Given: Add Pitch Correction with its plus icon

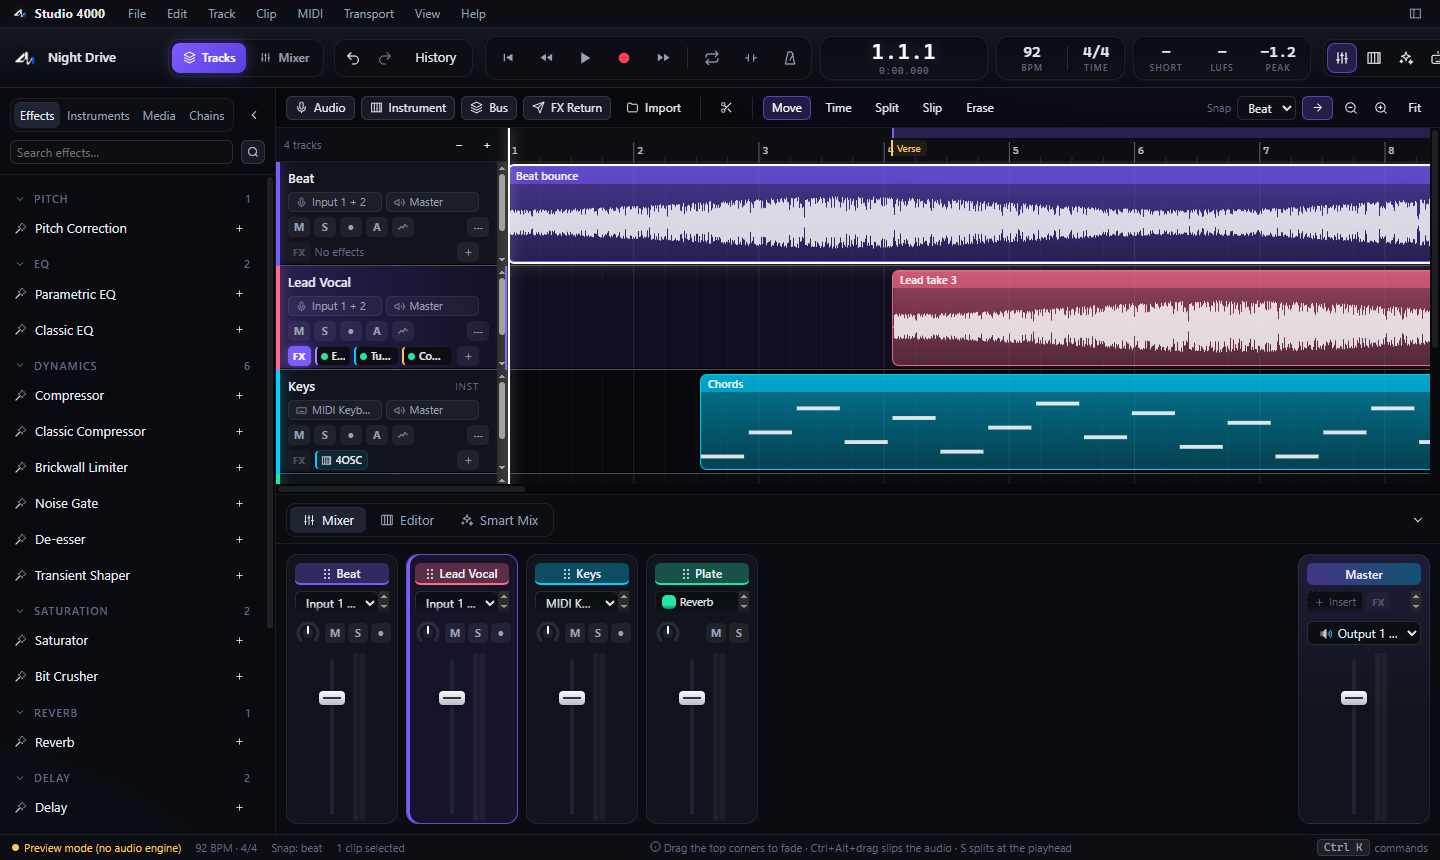Looking at the screenshot, I should pos(239,229).
